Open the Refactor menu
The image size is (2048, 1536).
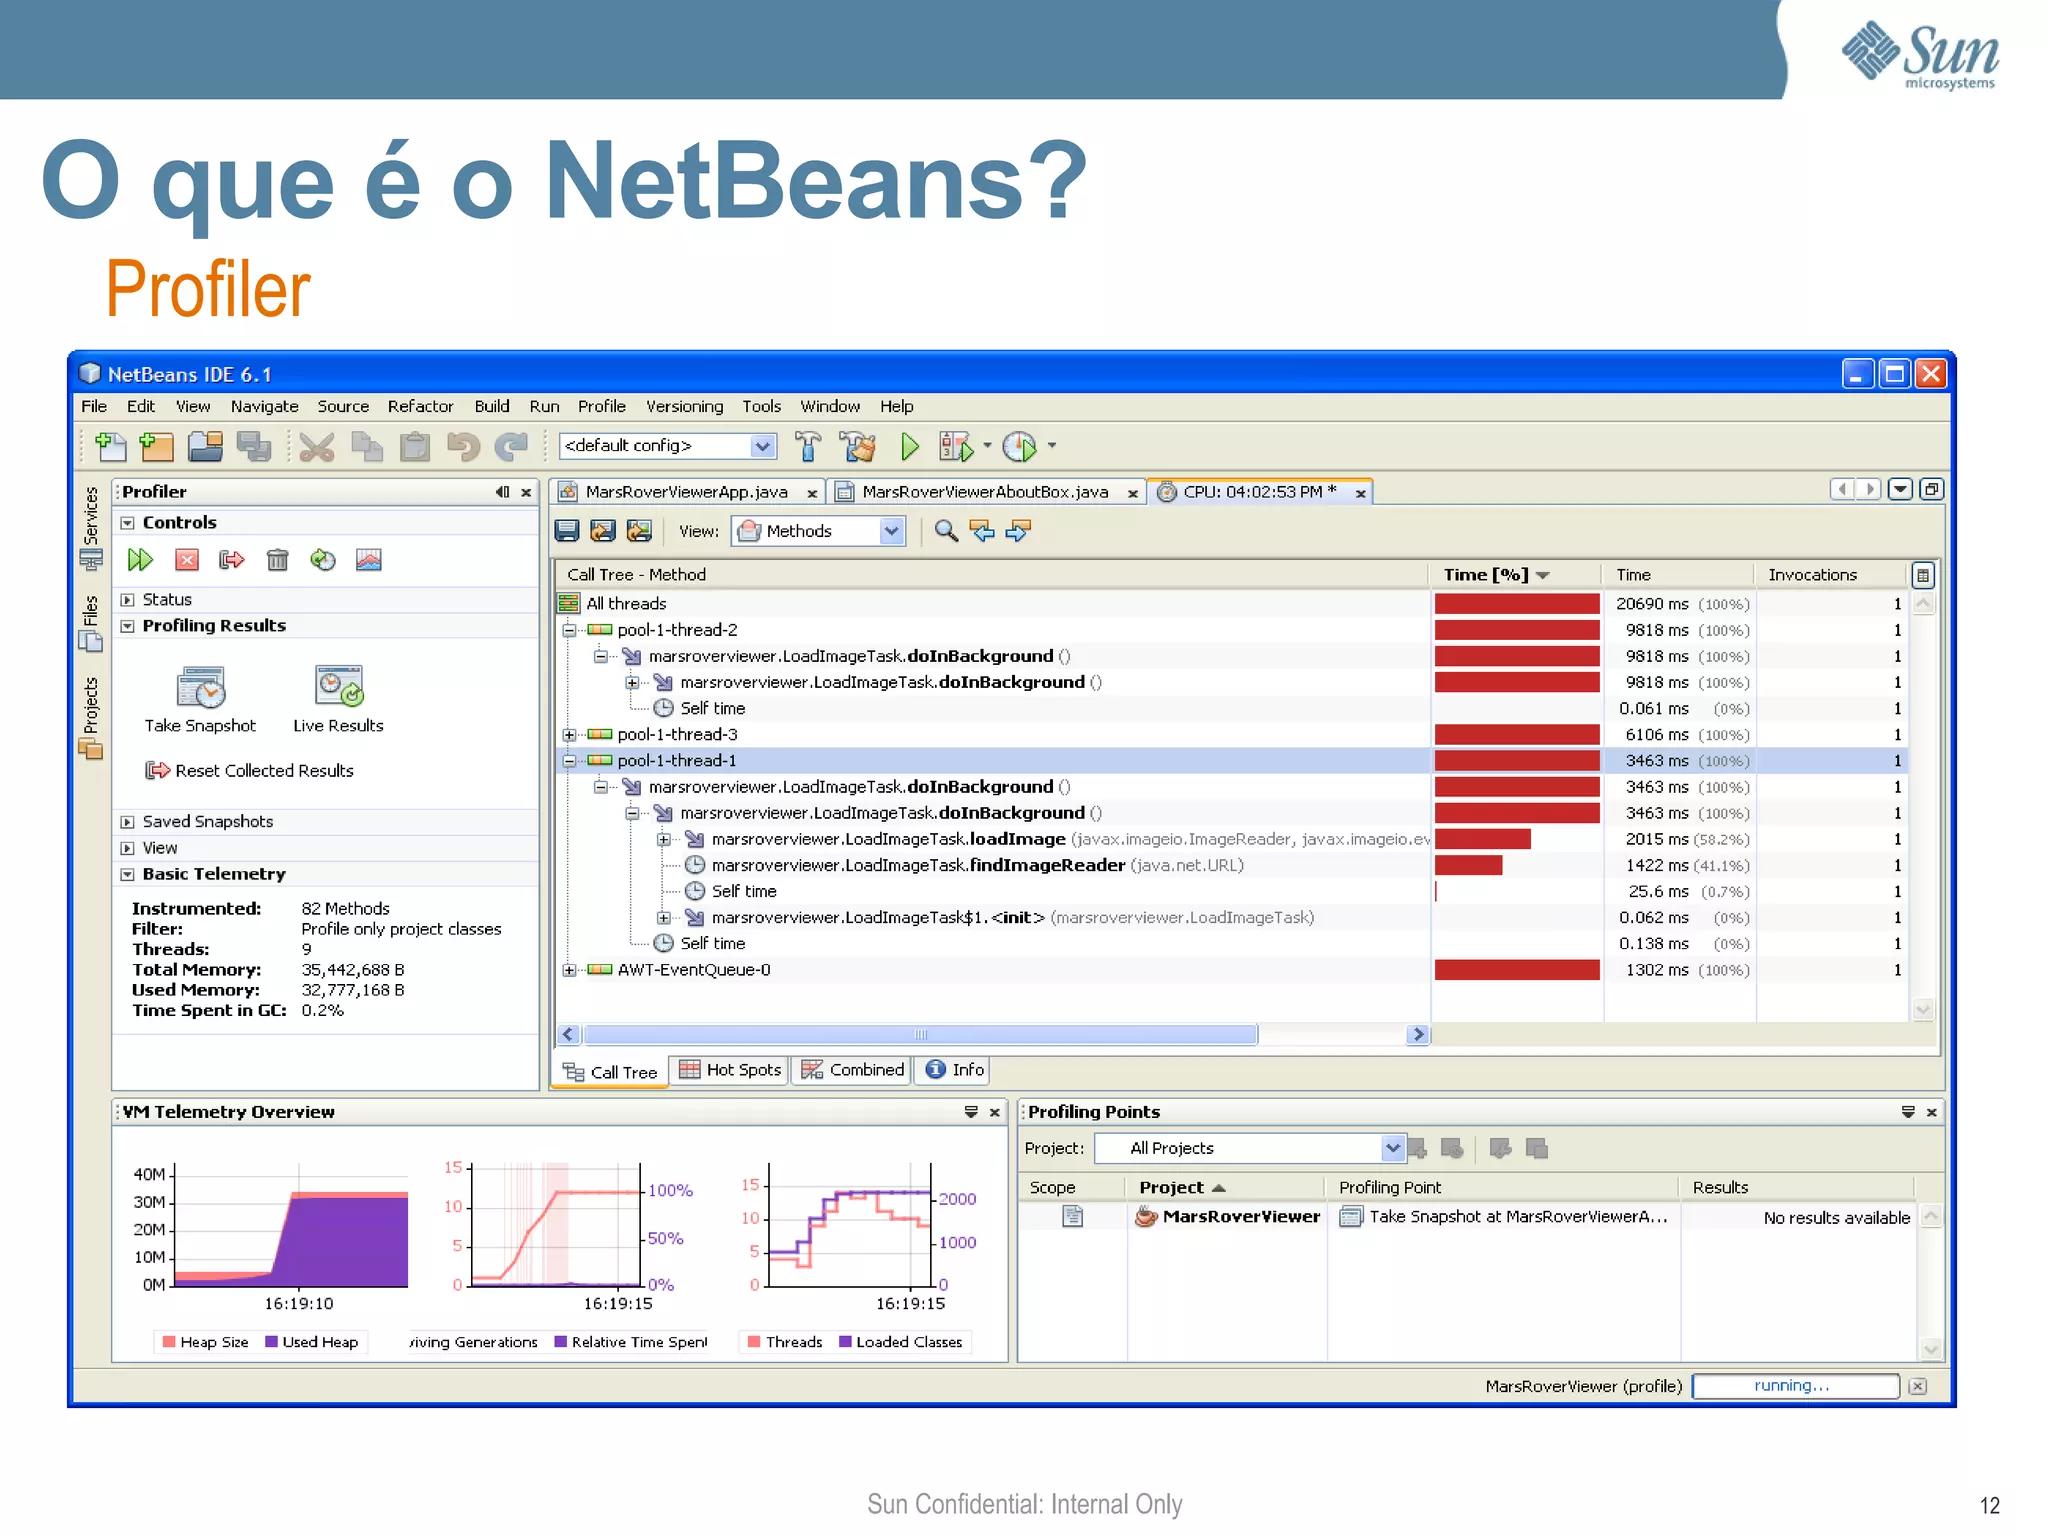pos(420,406)
